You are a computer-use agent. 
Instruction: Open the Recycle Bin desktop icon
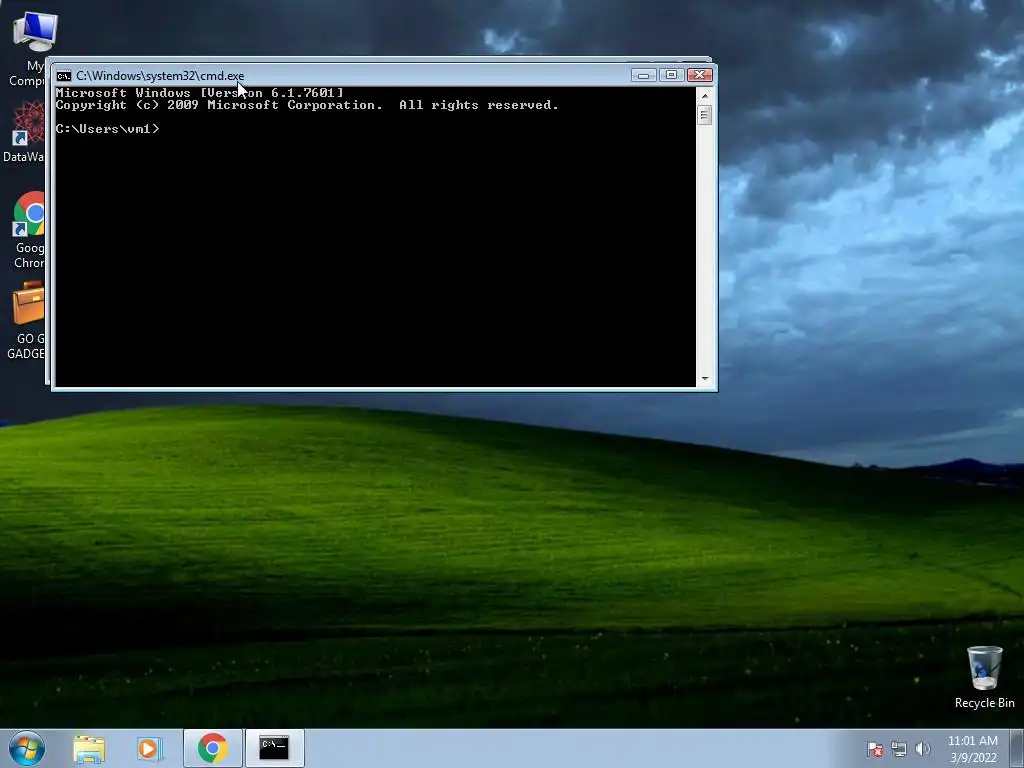point(984,677)
